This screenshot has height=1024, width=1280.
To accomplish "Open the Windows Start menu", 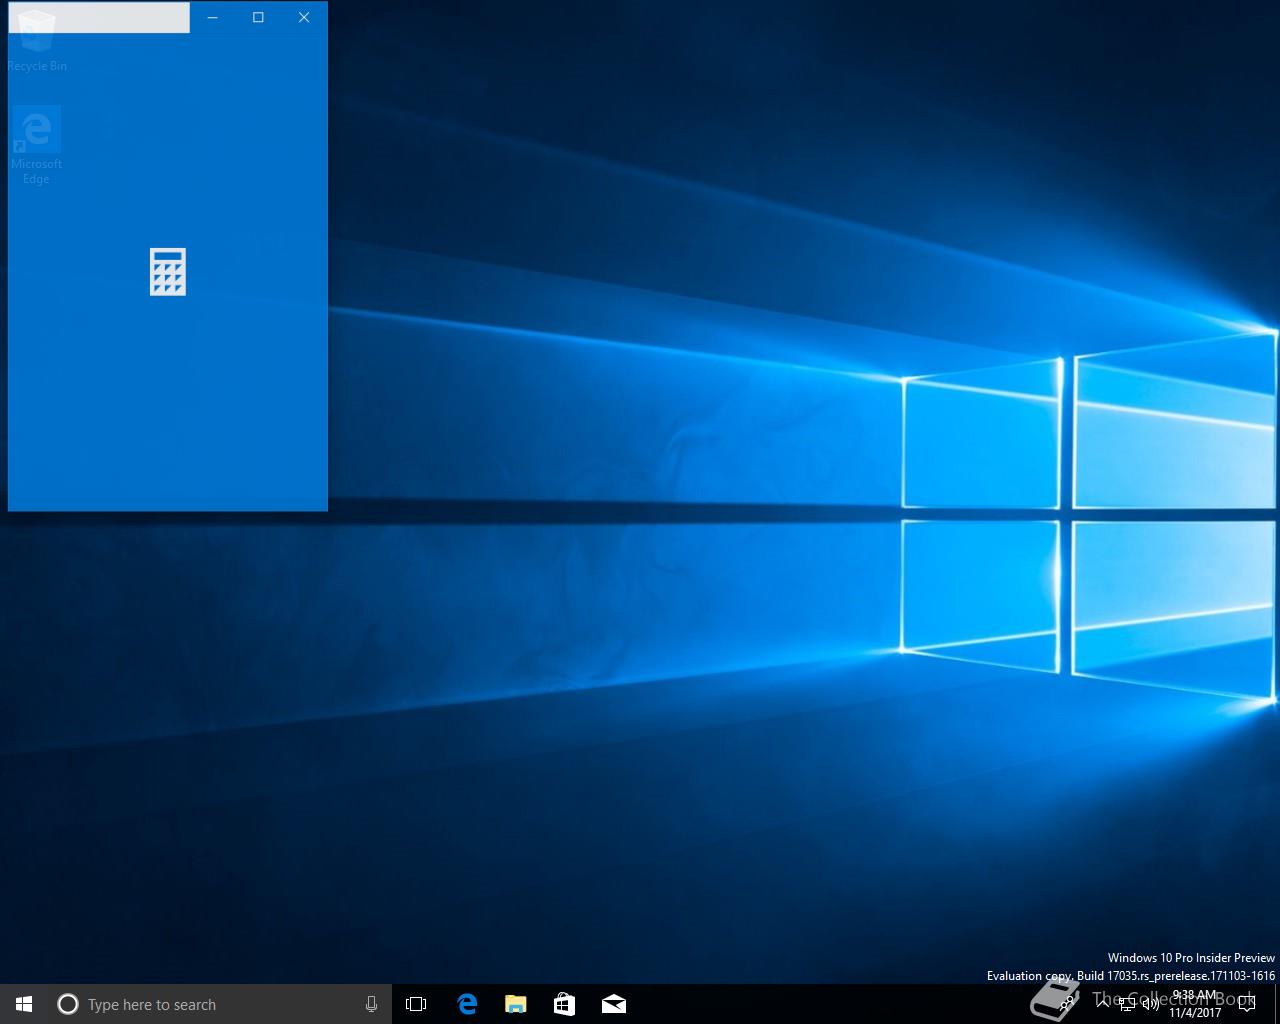I will point(24,1004).
